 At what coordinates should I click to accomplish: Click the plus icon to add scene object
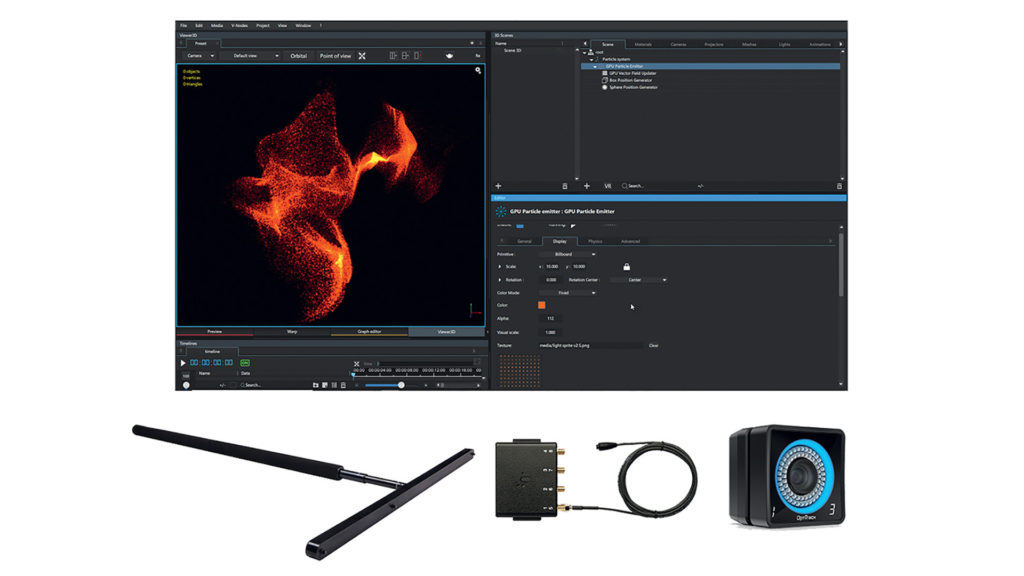(x=498, y=186)
